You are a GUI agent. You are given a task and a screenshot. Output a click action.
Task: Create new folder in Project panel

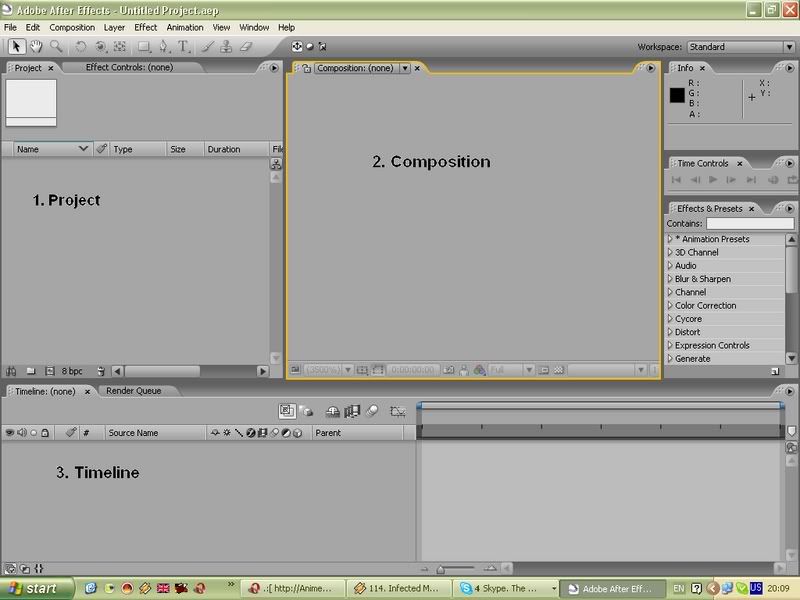(31, 371)
